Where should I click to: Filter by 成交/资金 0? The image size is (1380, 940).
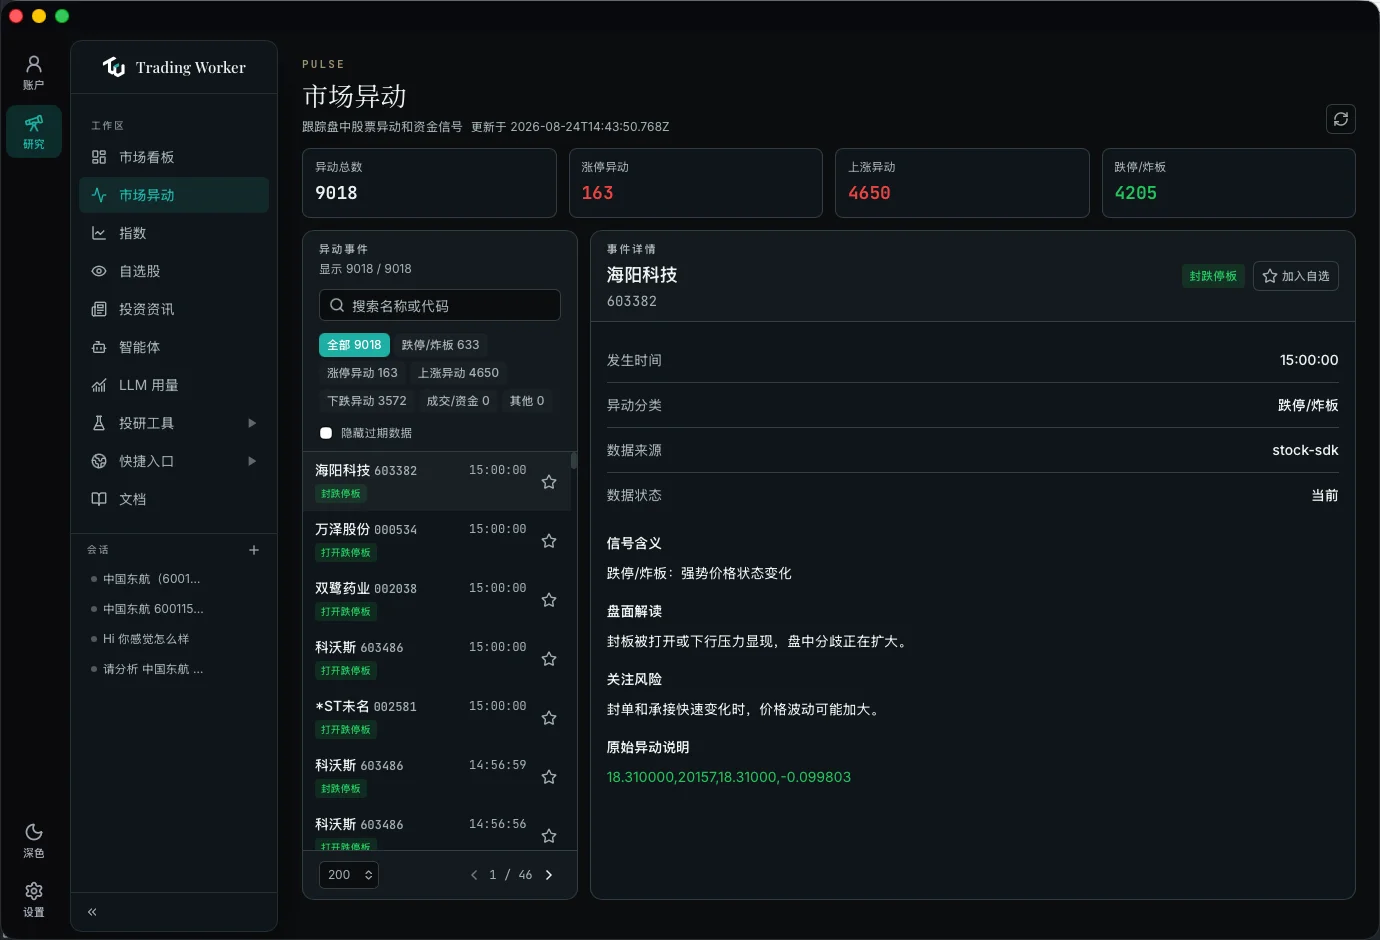tap(458, 401)
